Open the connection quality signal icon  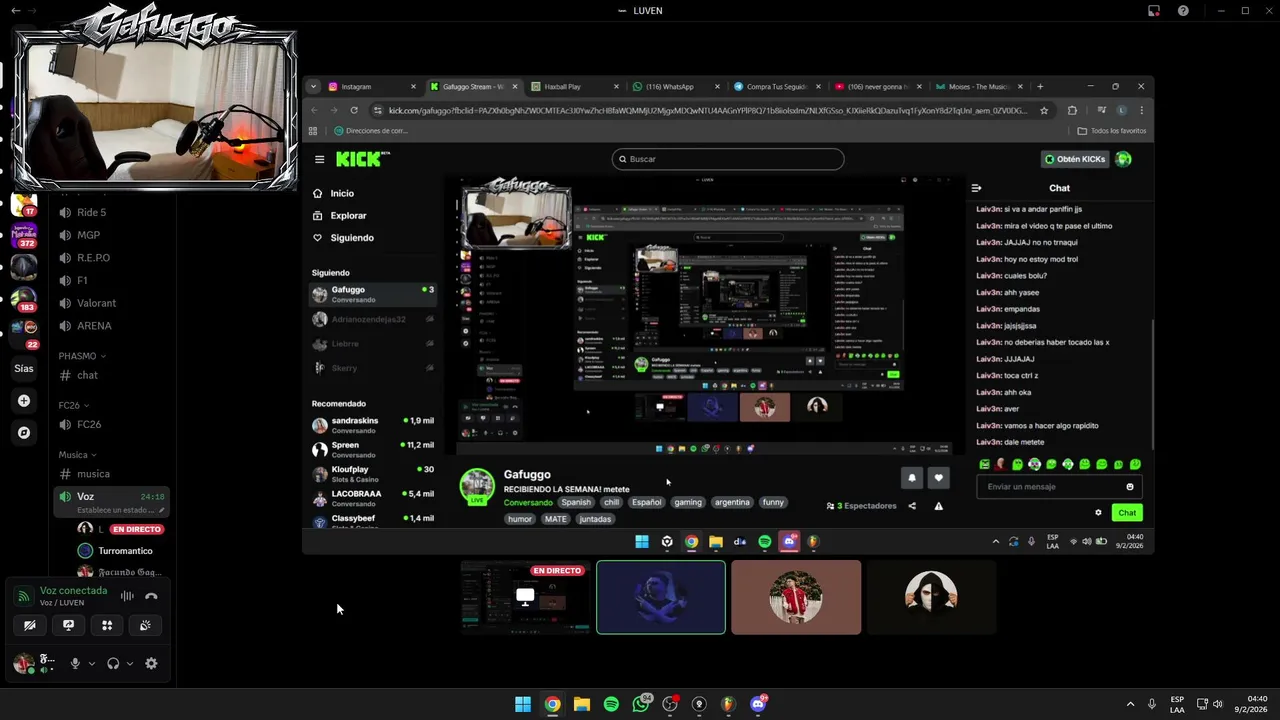tap(24, 596)
